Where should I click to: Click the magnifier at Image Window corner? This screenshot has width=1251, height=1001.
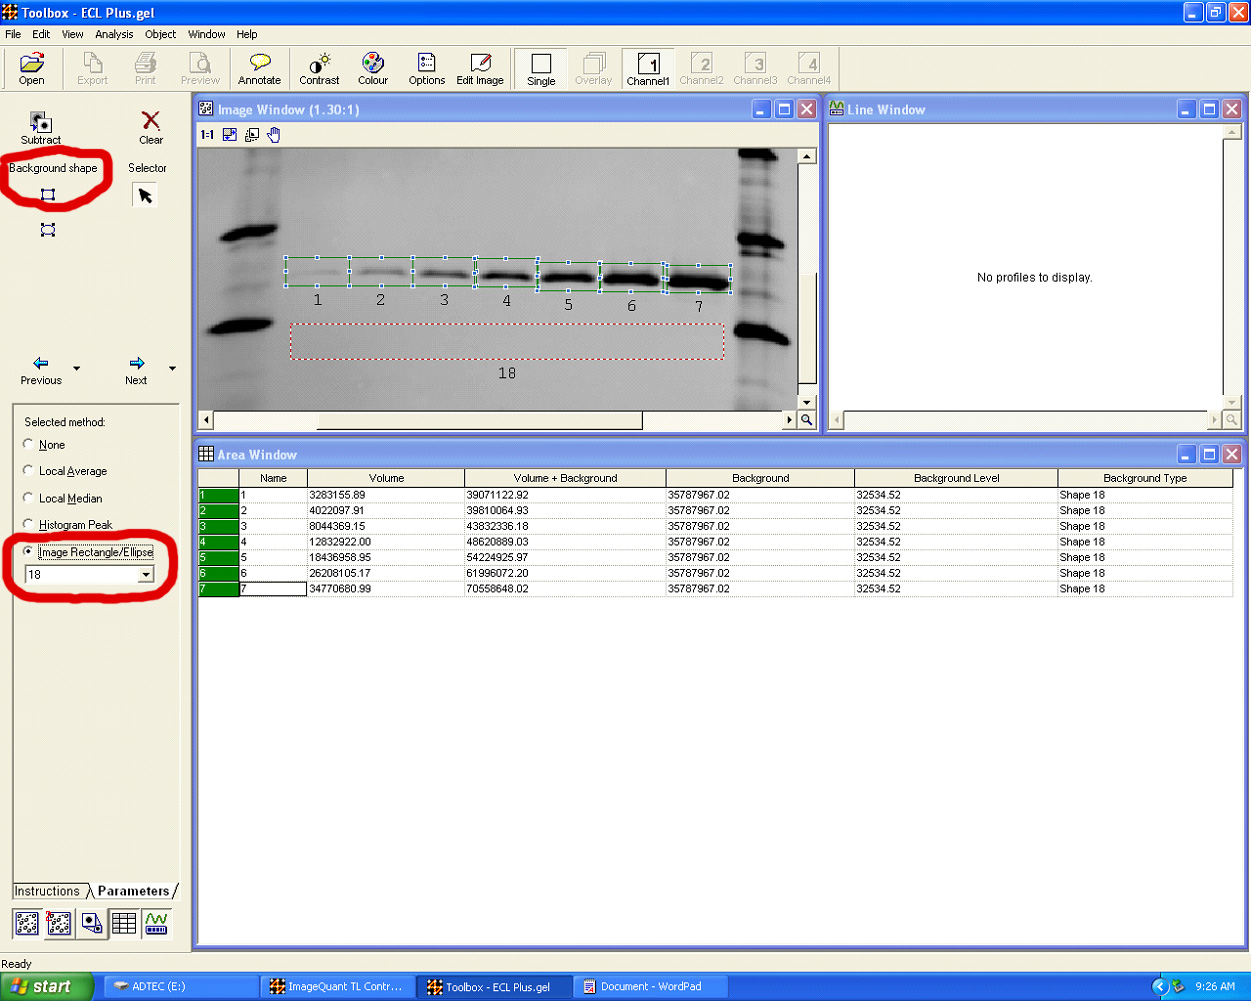[x=807, y=420]
